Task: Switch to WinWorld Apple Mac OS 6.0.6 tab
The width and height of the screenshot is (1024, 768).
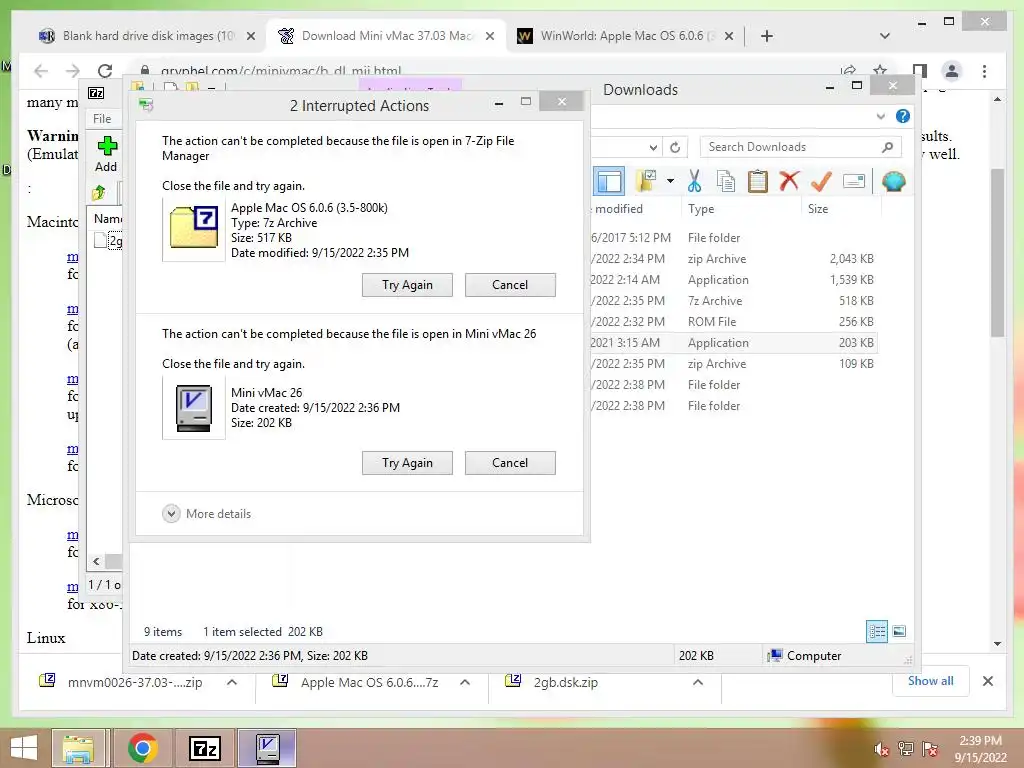Action: (x=625, y=36)
